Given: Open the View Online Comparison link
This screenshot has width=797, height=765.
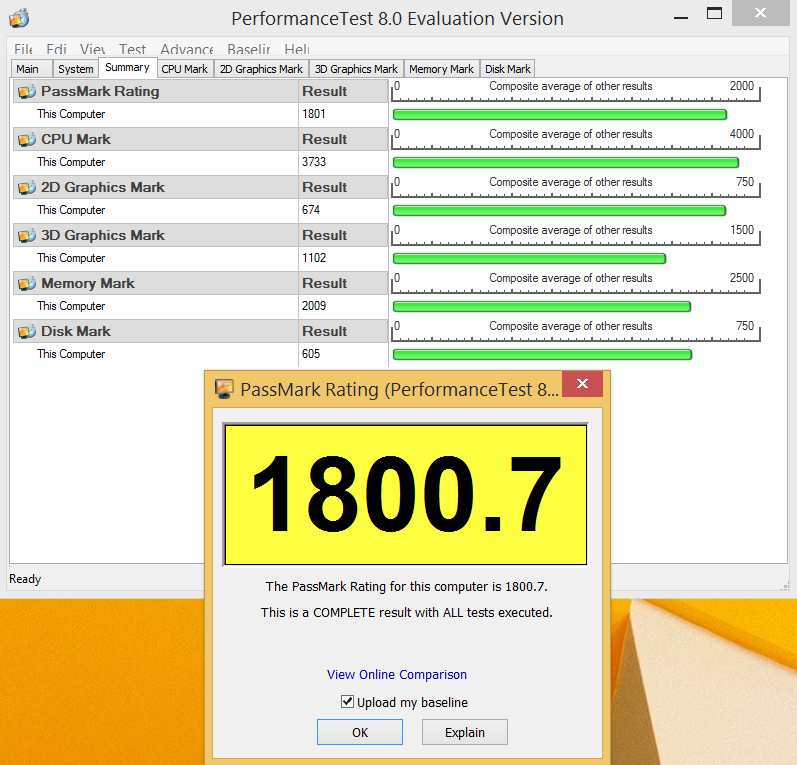Looking at the screenshot, I should click(396, 675).
